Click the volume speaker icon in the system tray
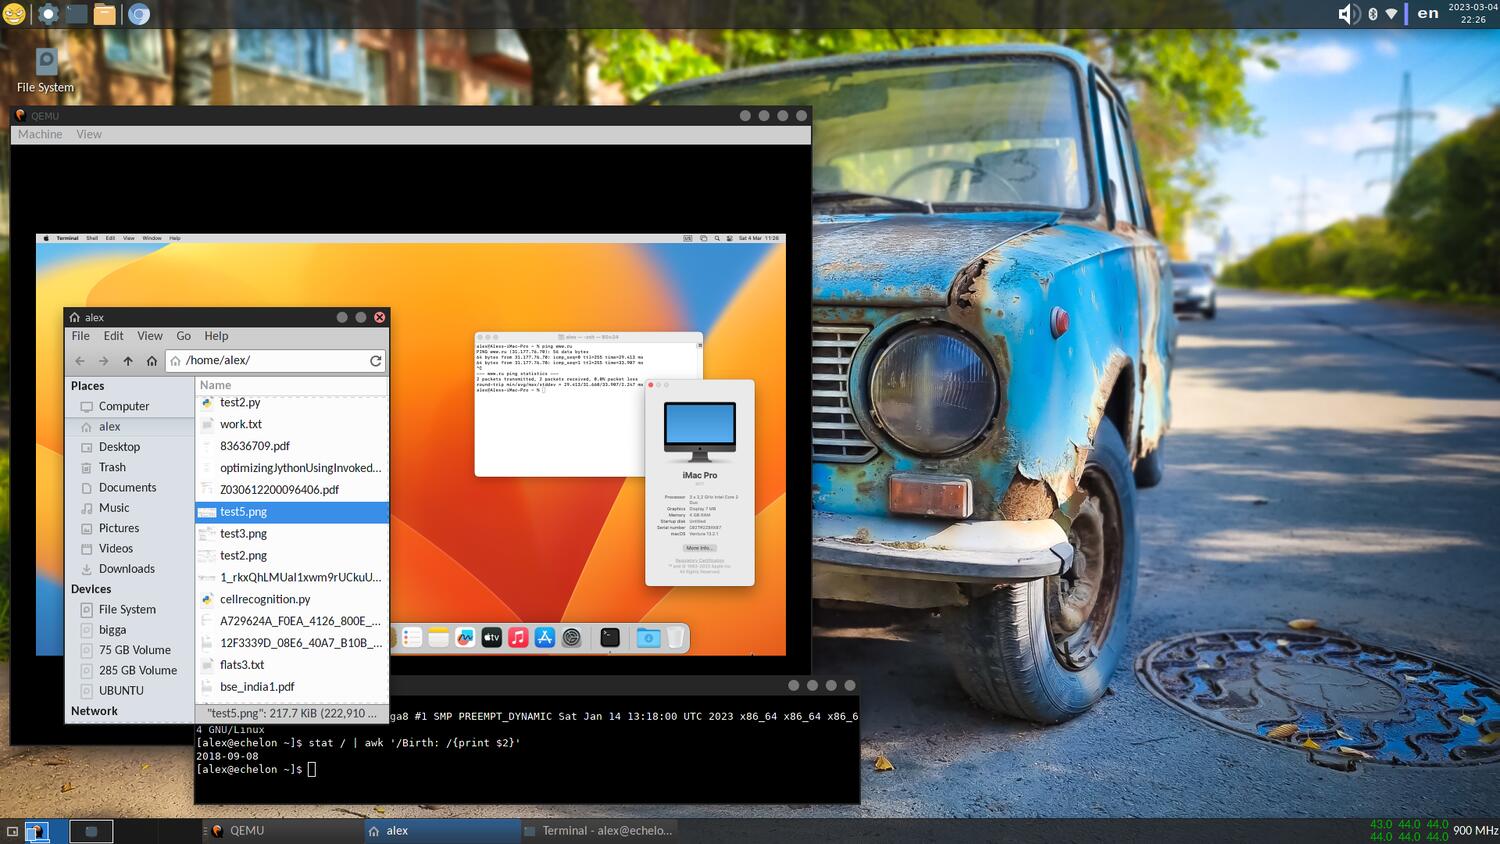Viewport: 1500px width, 844px height. pos(1348,14)
